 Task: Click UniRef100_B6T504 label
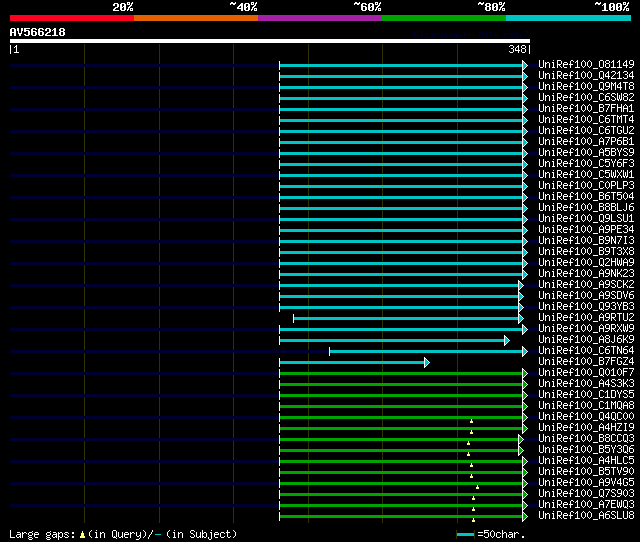pos(586,197)
